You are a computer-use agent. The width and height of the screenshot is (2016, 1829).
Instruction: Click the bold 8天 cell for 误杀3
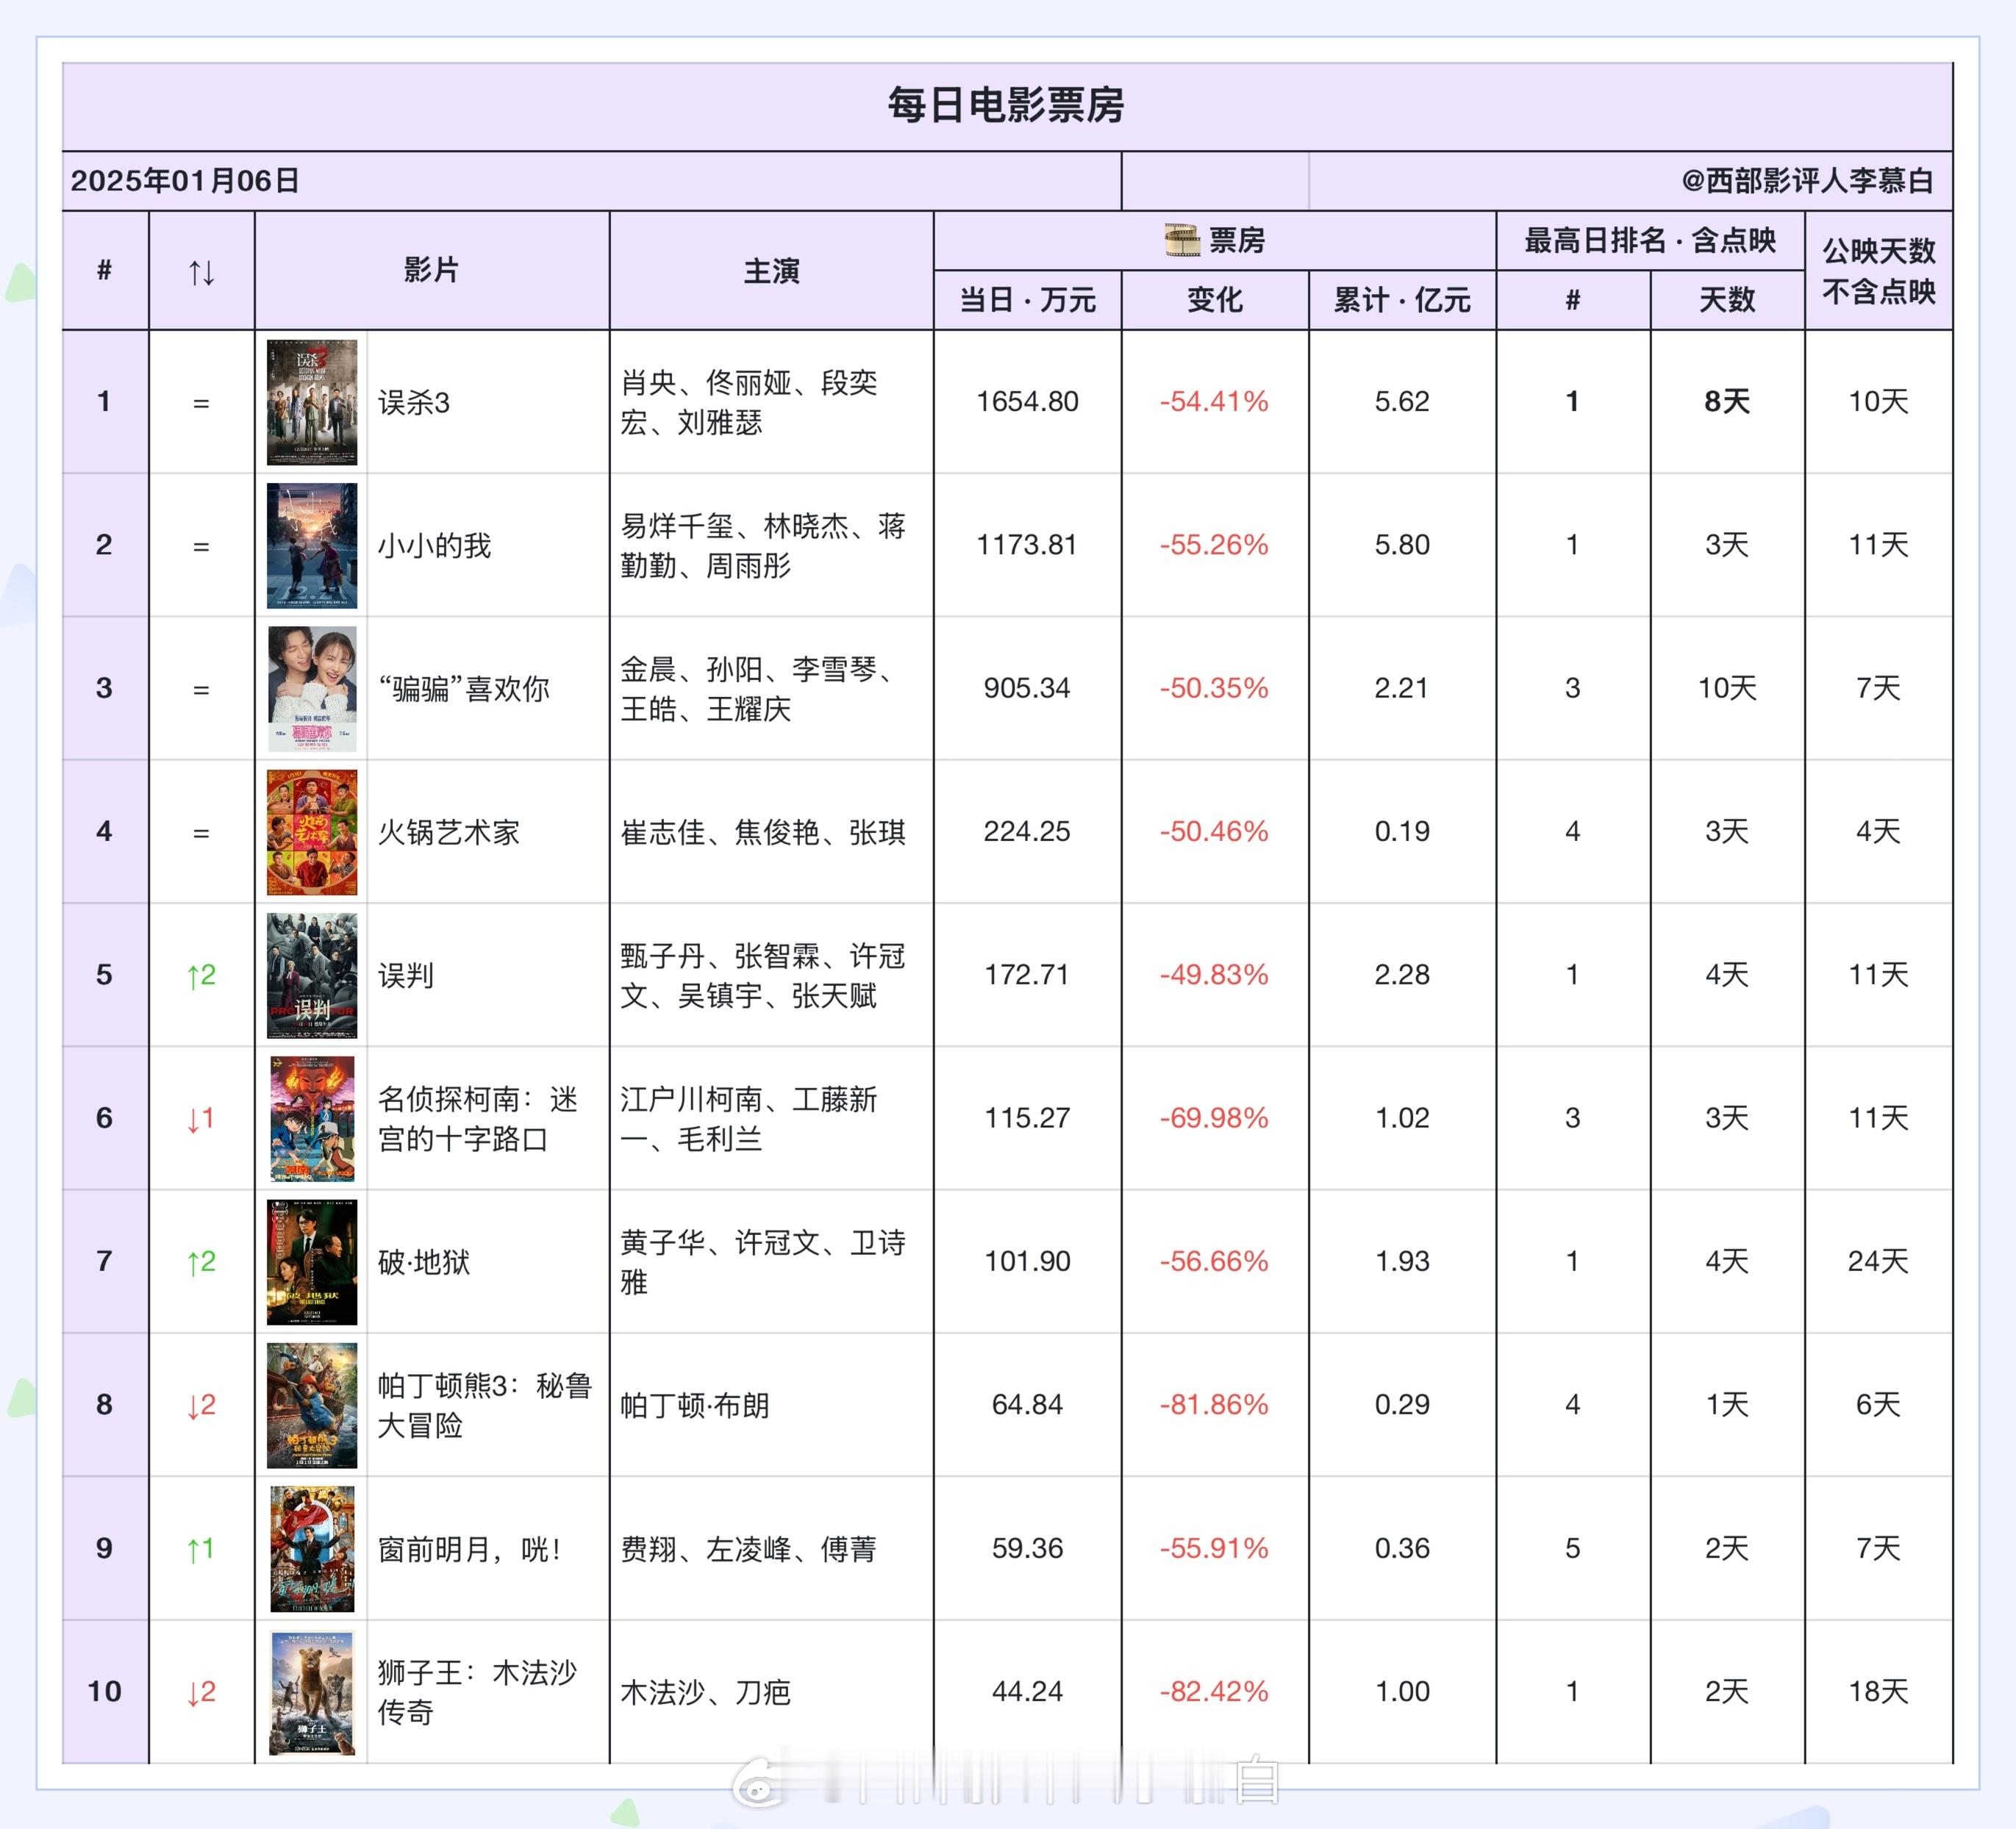[x=1727, y=402]
